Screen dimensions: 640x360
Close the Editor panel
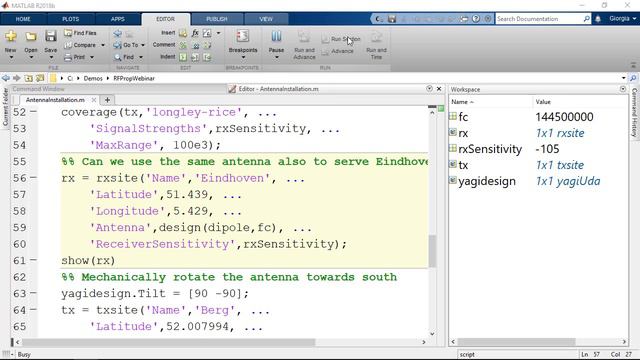[439, 89]
